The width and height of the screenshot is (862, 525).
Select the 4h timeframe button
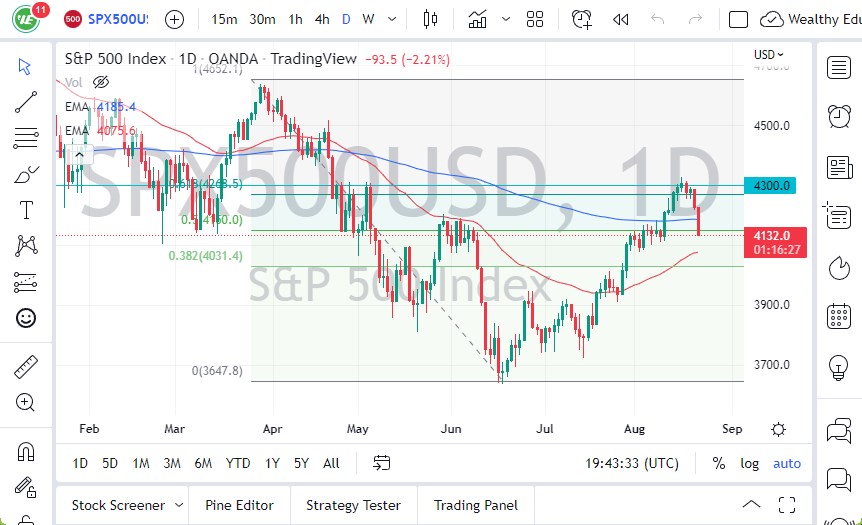click(322, 19)
